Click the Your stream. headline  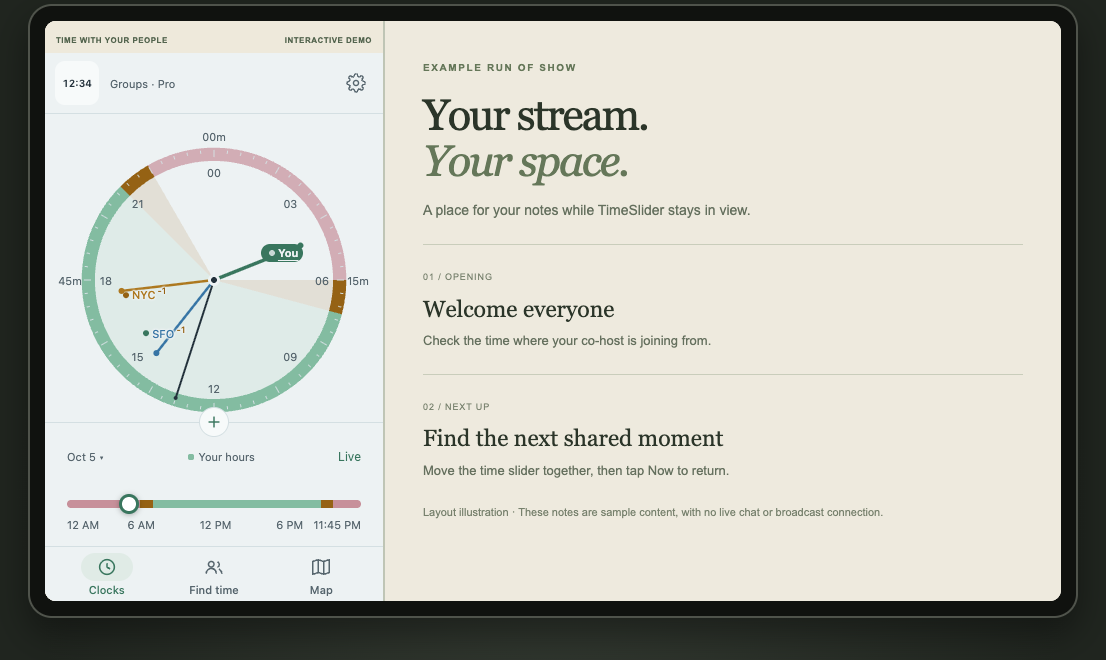535,116
